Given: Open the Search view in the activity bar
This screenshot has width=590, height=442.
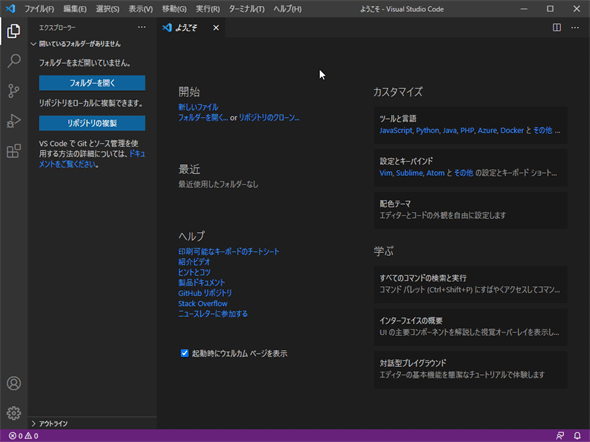Looking at the screenshot, I should point(14,61).
